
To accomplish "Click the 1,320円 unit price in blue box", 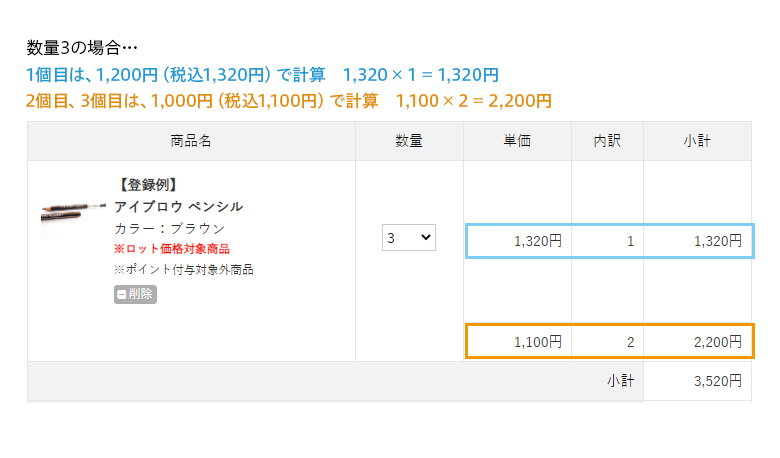I will tap(537, 241).
